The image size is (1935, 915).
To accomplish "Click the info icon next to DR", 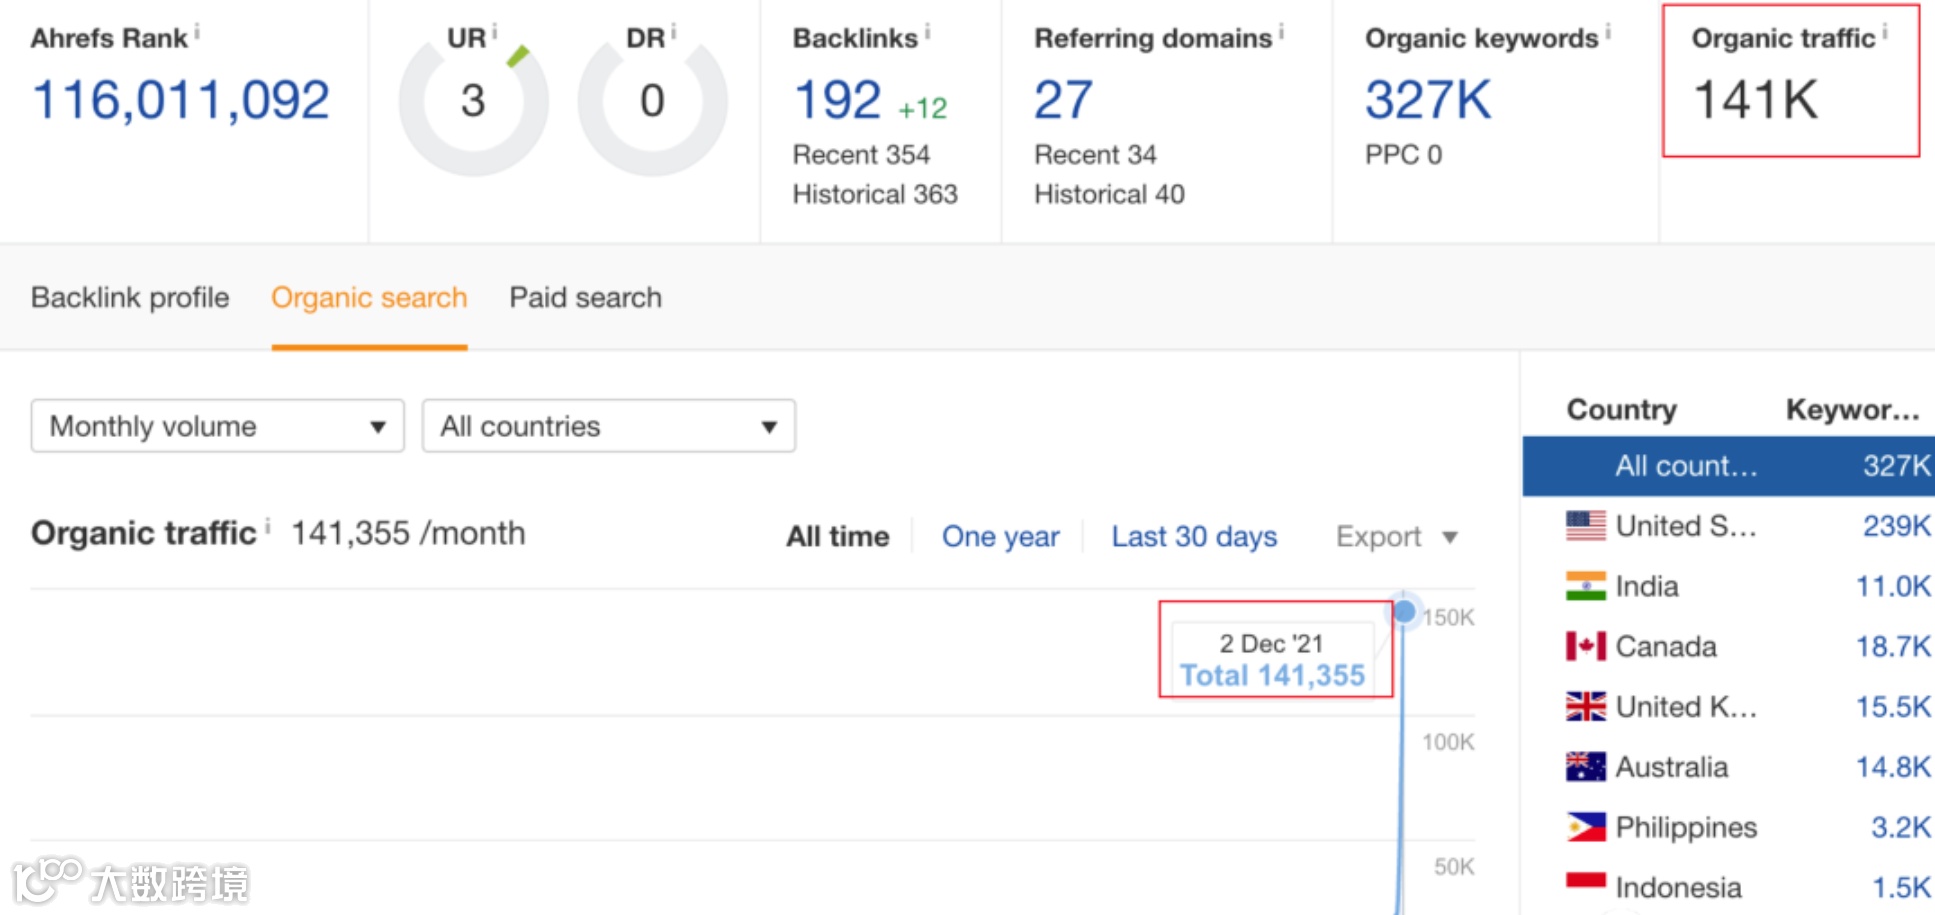I will (x=674, y=32).
